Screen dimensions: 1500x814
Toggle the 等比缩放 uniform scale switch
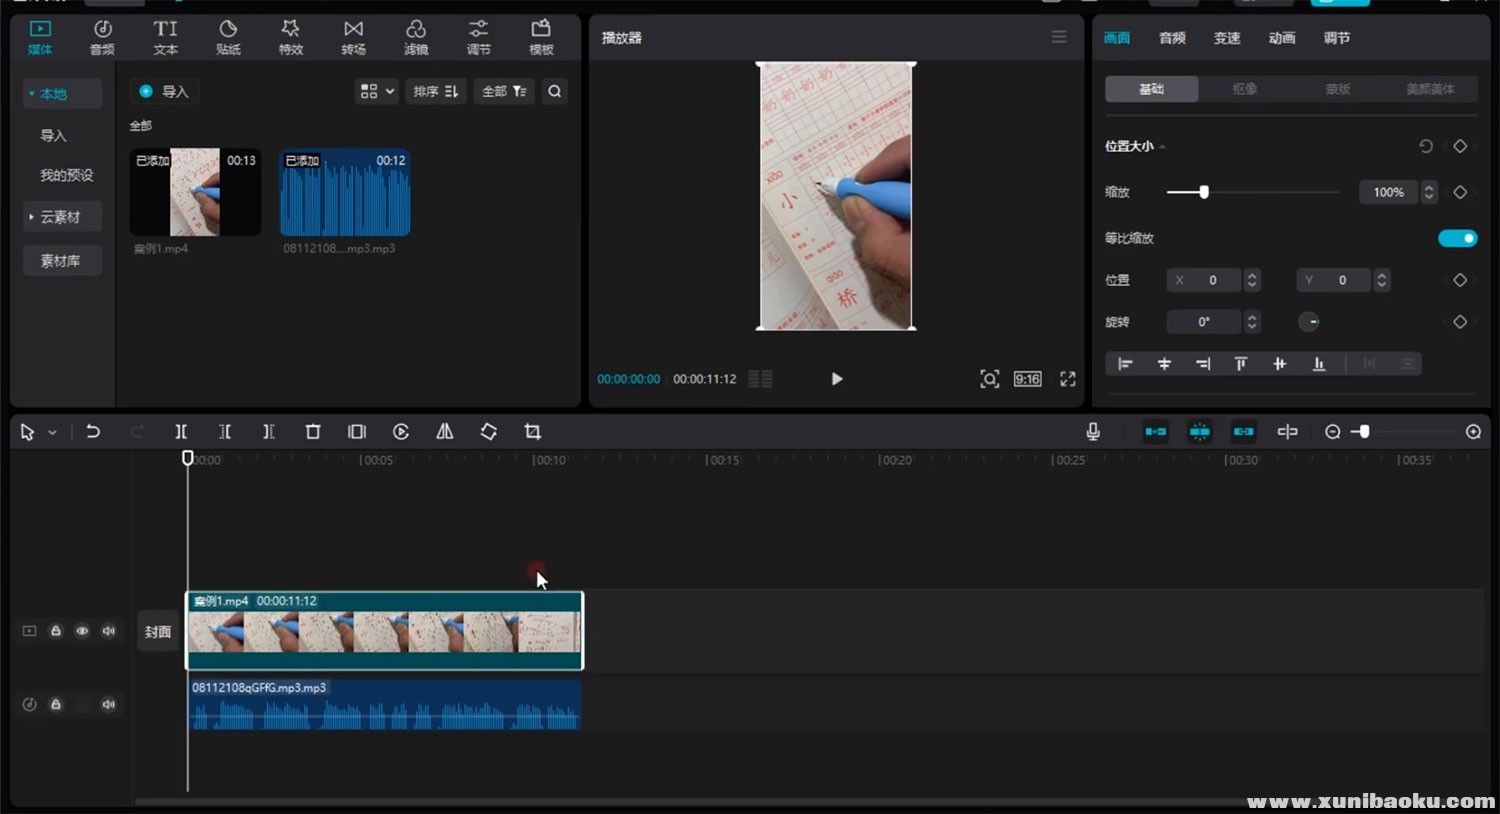[x=1457, y=238]
